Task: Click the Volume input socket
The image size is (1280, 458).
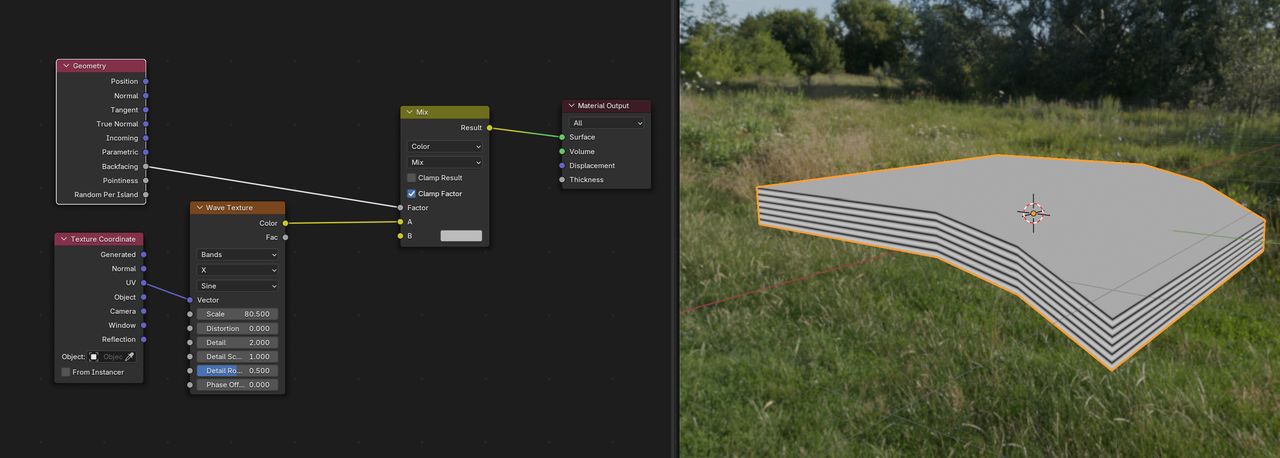Action: (562, 151)
